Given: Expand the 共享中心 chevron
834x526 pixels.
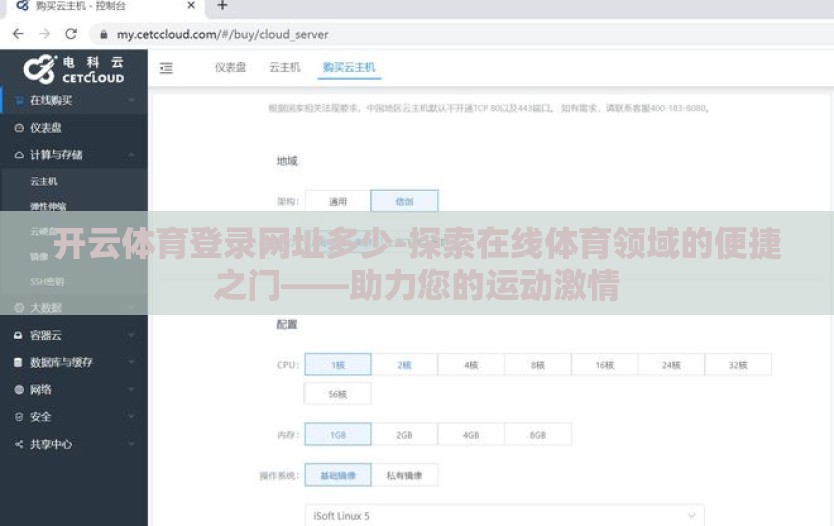Looking at the screenshot, I should click(x=131, y=444).
